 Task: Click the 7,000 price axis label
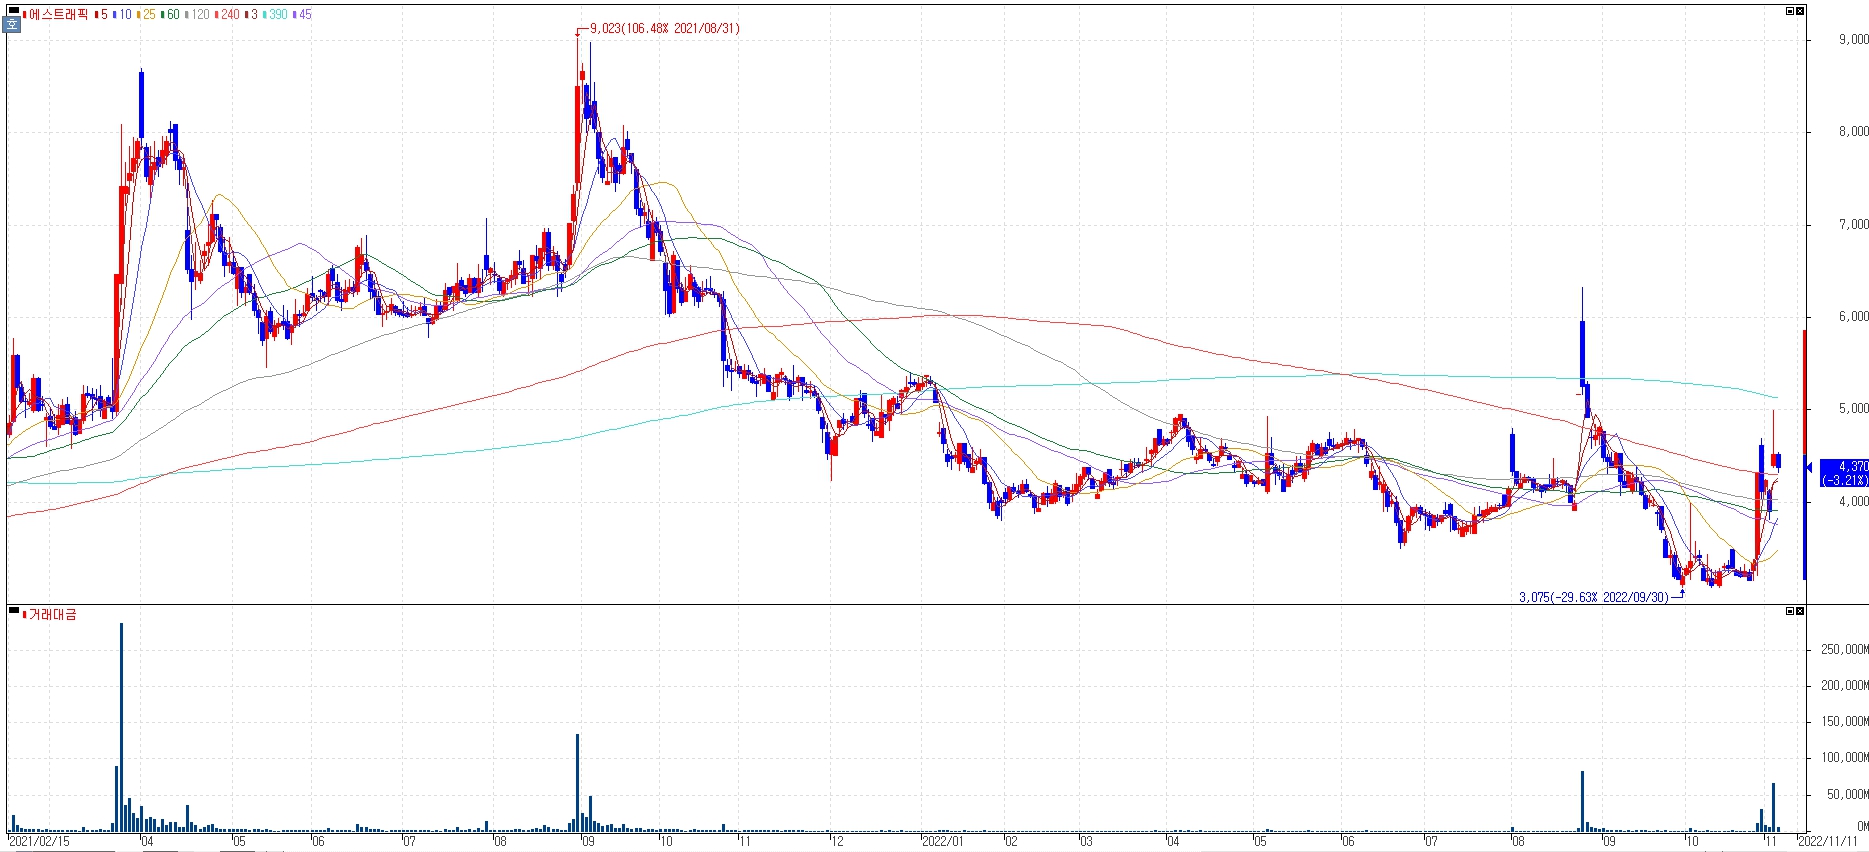tap(1853, 224)
